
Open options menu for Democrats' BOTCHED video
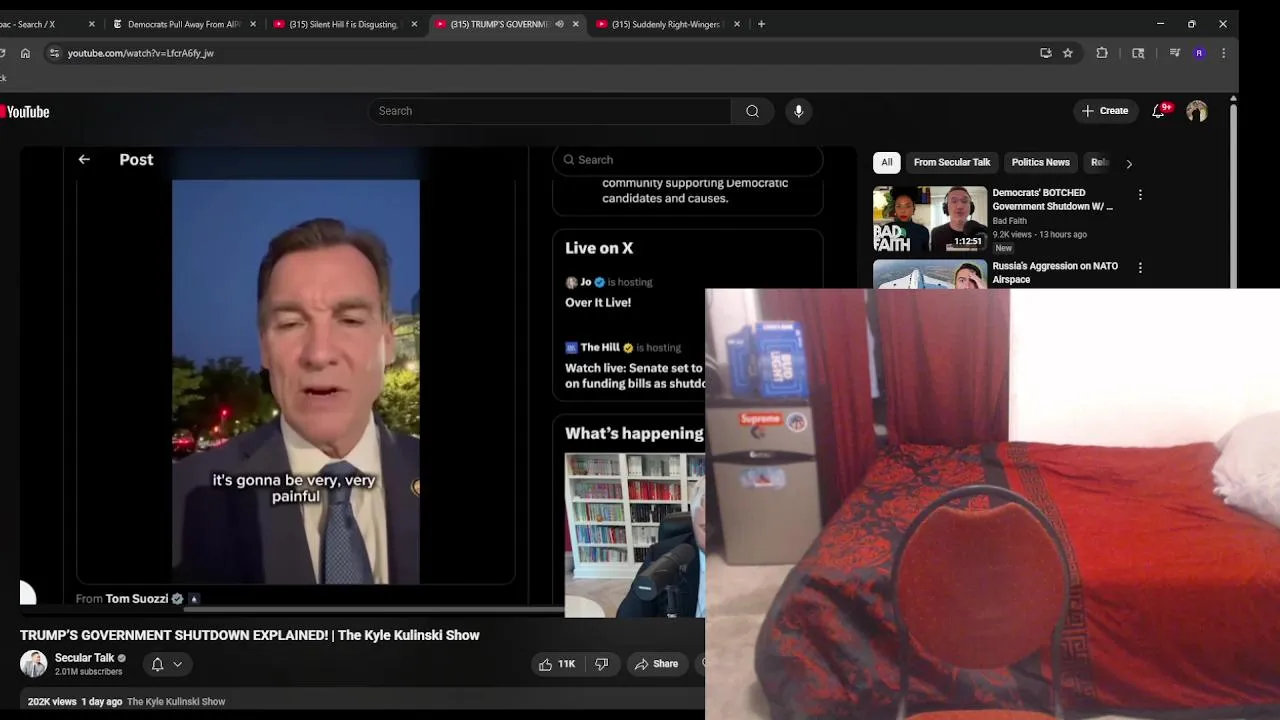1140,195
